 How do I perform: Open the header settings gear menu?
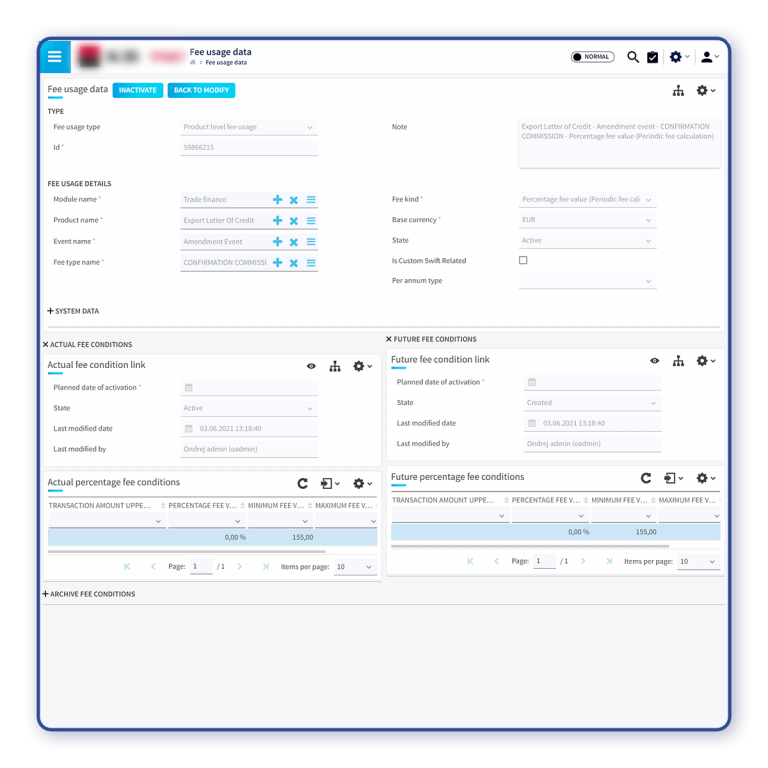678,57
